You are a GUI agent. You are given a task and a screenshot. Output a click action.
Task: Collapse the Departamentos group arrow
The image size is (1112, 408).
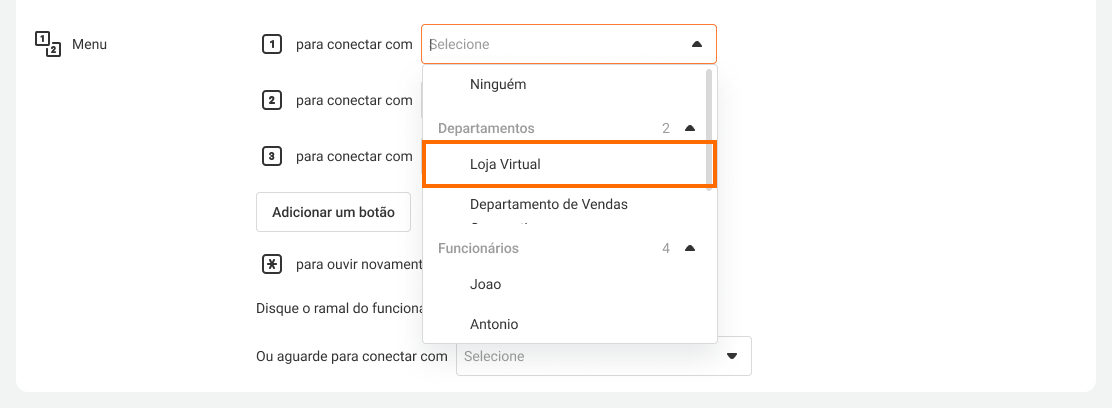tap(689, 128)
